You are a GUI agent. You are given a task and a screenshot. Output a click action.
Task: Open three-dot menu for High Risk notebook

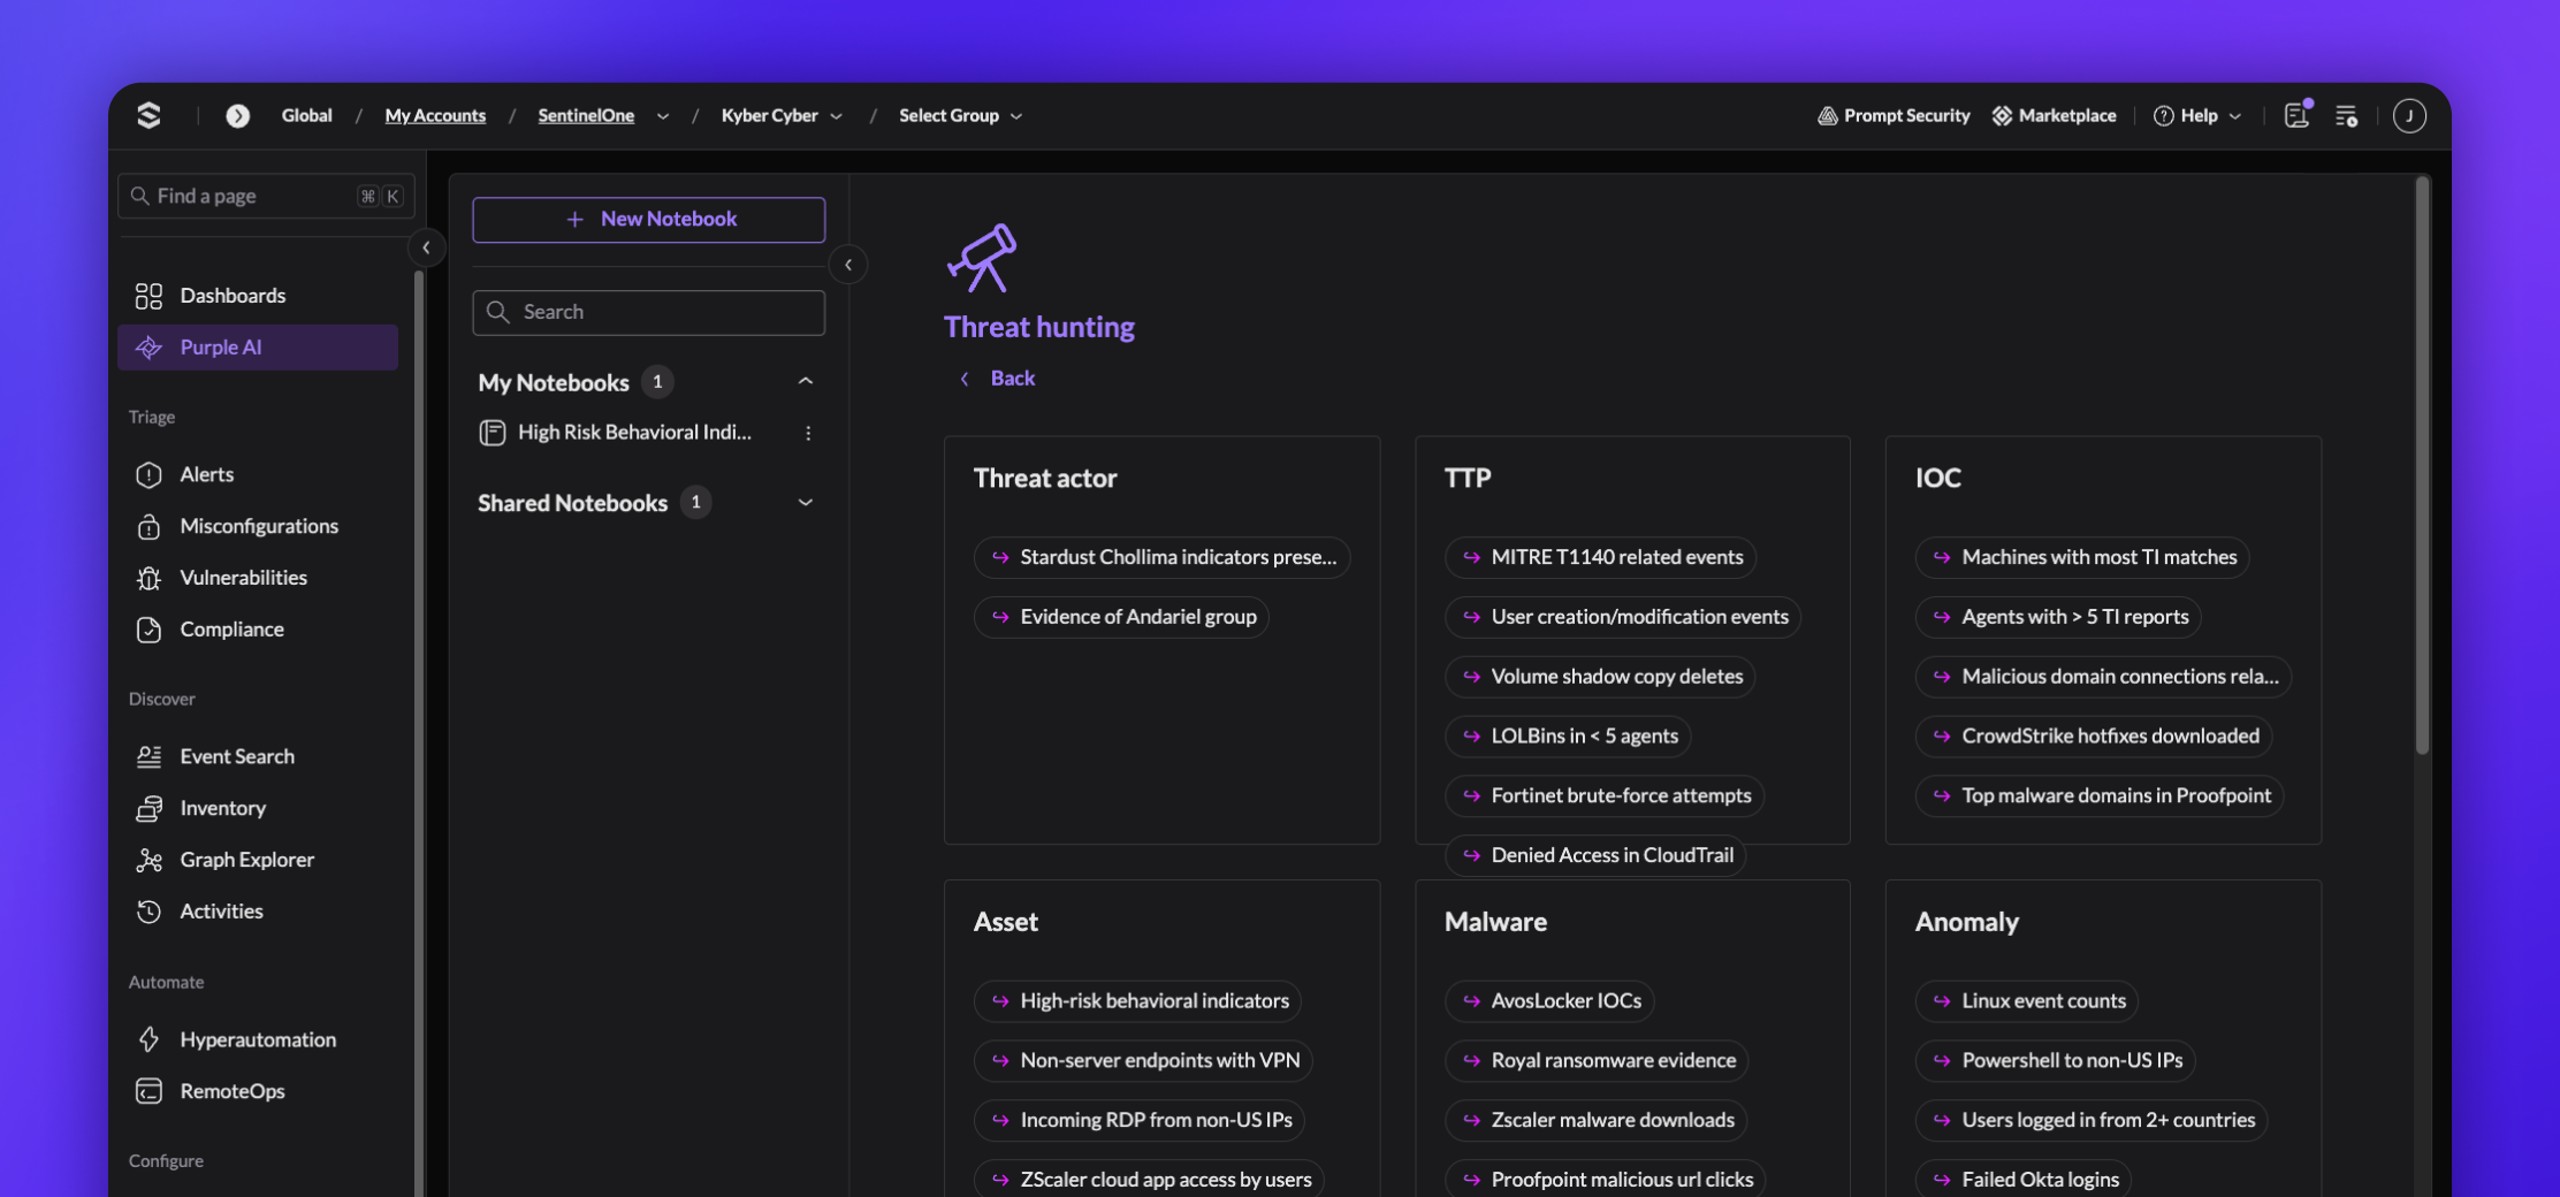pyautogui.click(x=808, y=432)
